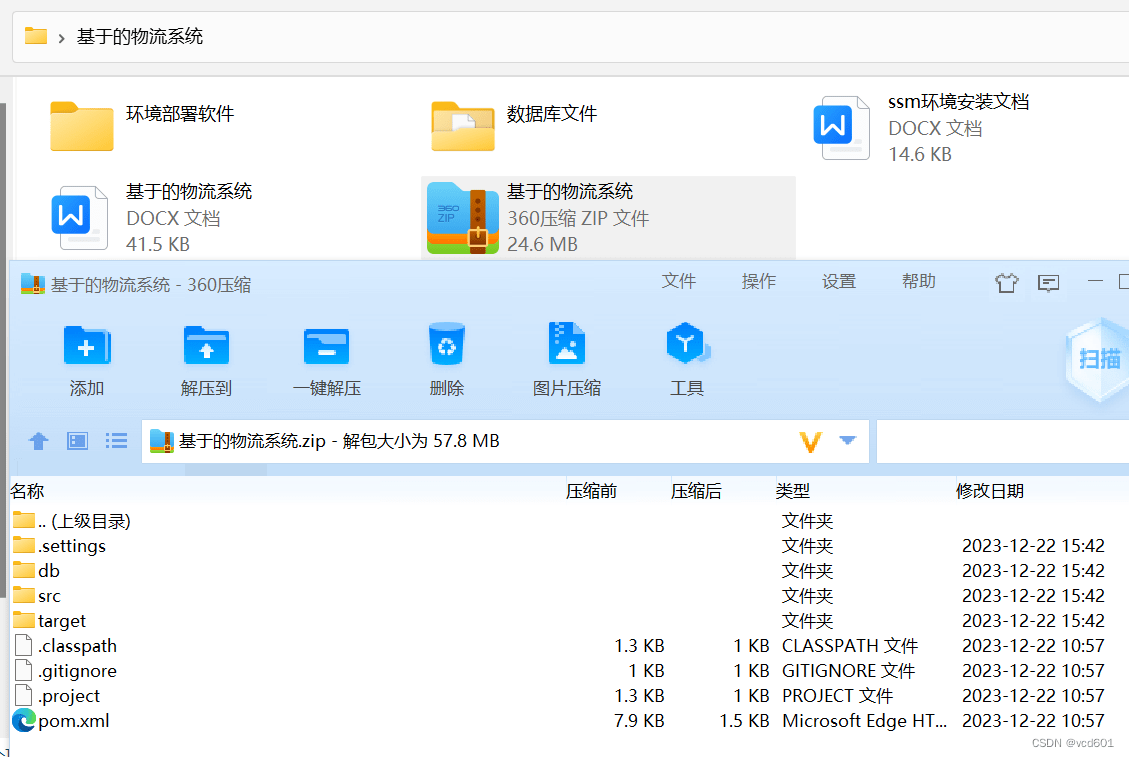Select the 环境部署软件 folder in Explorer
The width and height of the screenshot is (1129, 757).
[143, 125]
